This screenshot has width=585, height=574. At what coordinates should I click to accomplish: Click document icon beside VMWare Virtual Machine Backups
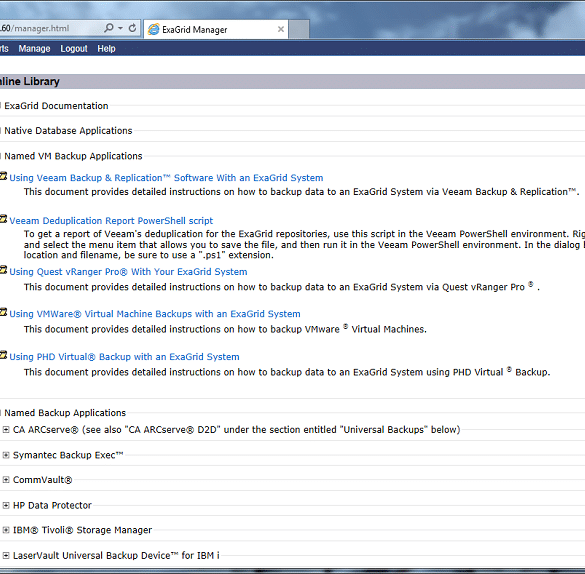tap(3, 313)
